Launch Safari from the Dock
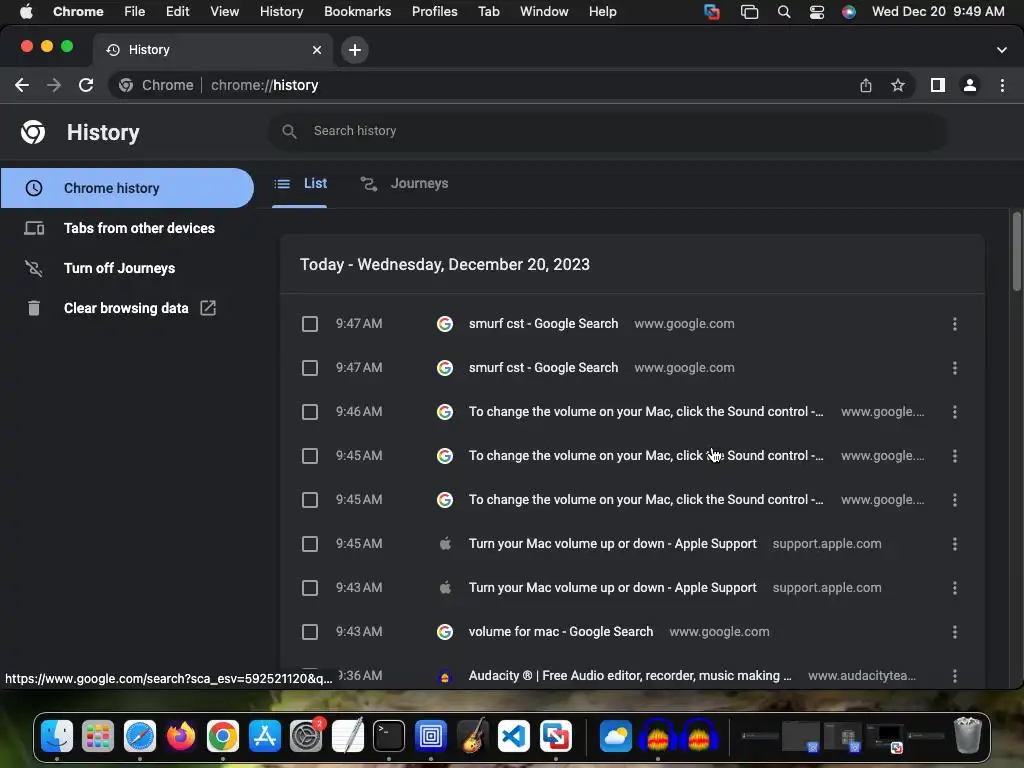This screenshot has width=1024, height=768. pos(140,736)
